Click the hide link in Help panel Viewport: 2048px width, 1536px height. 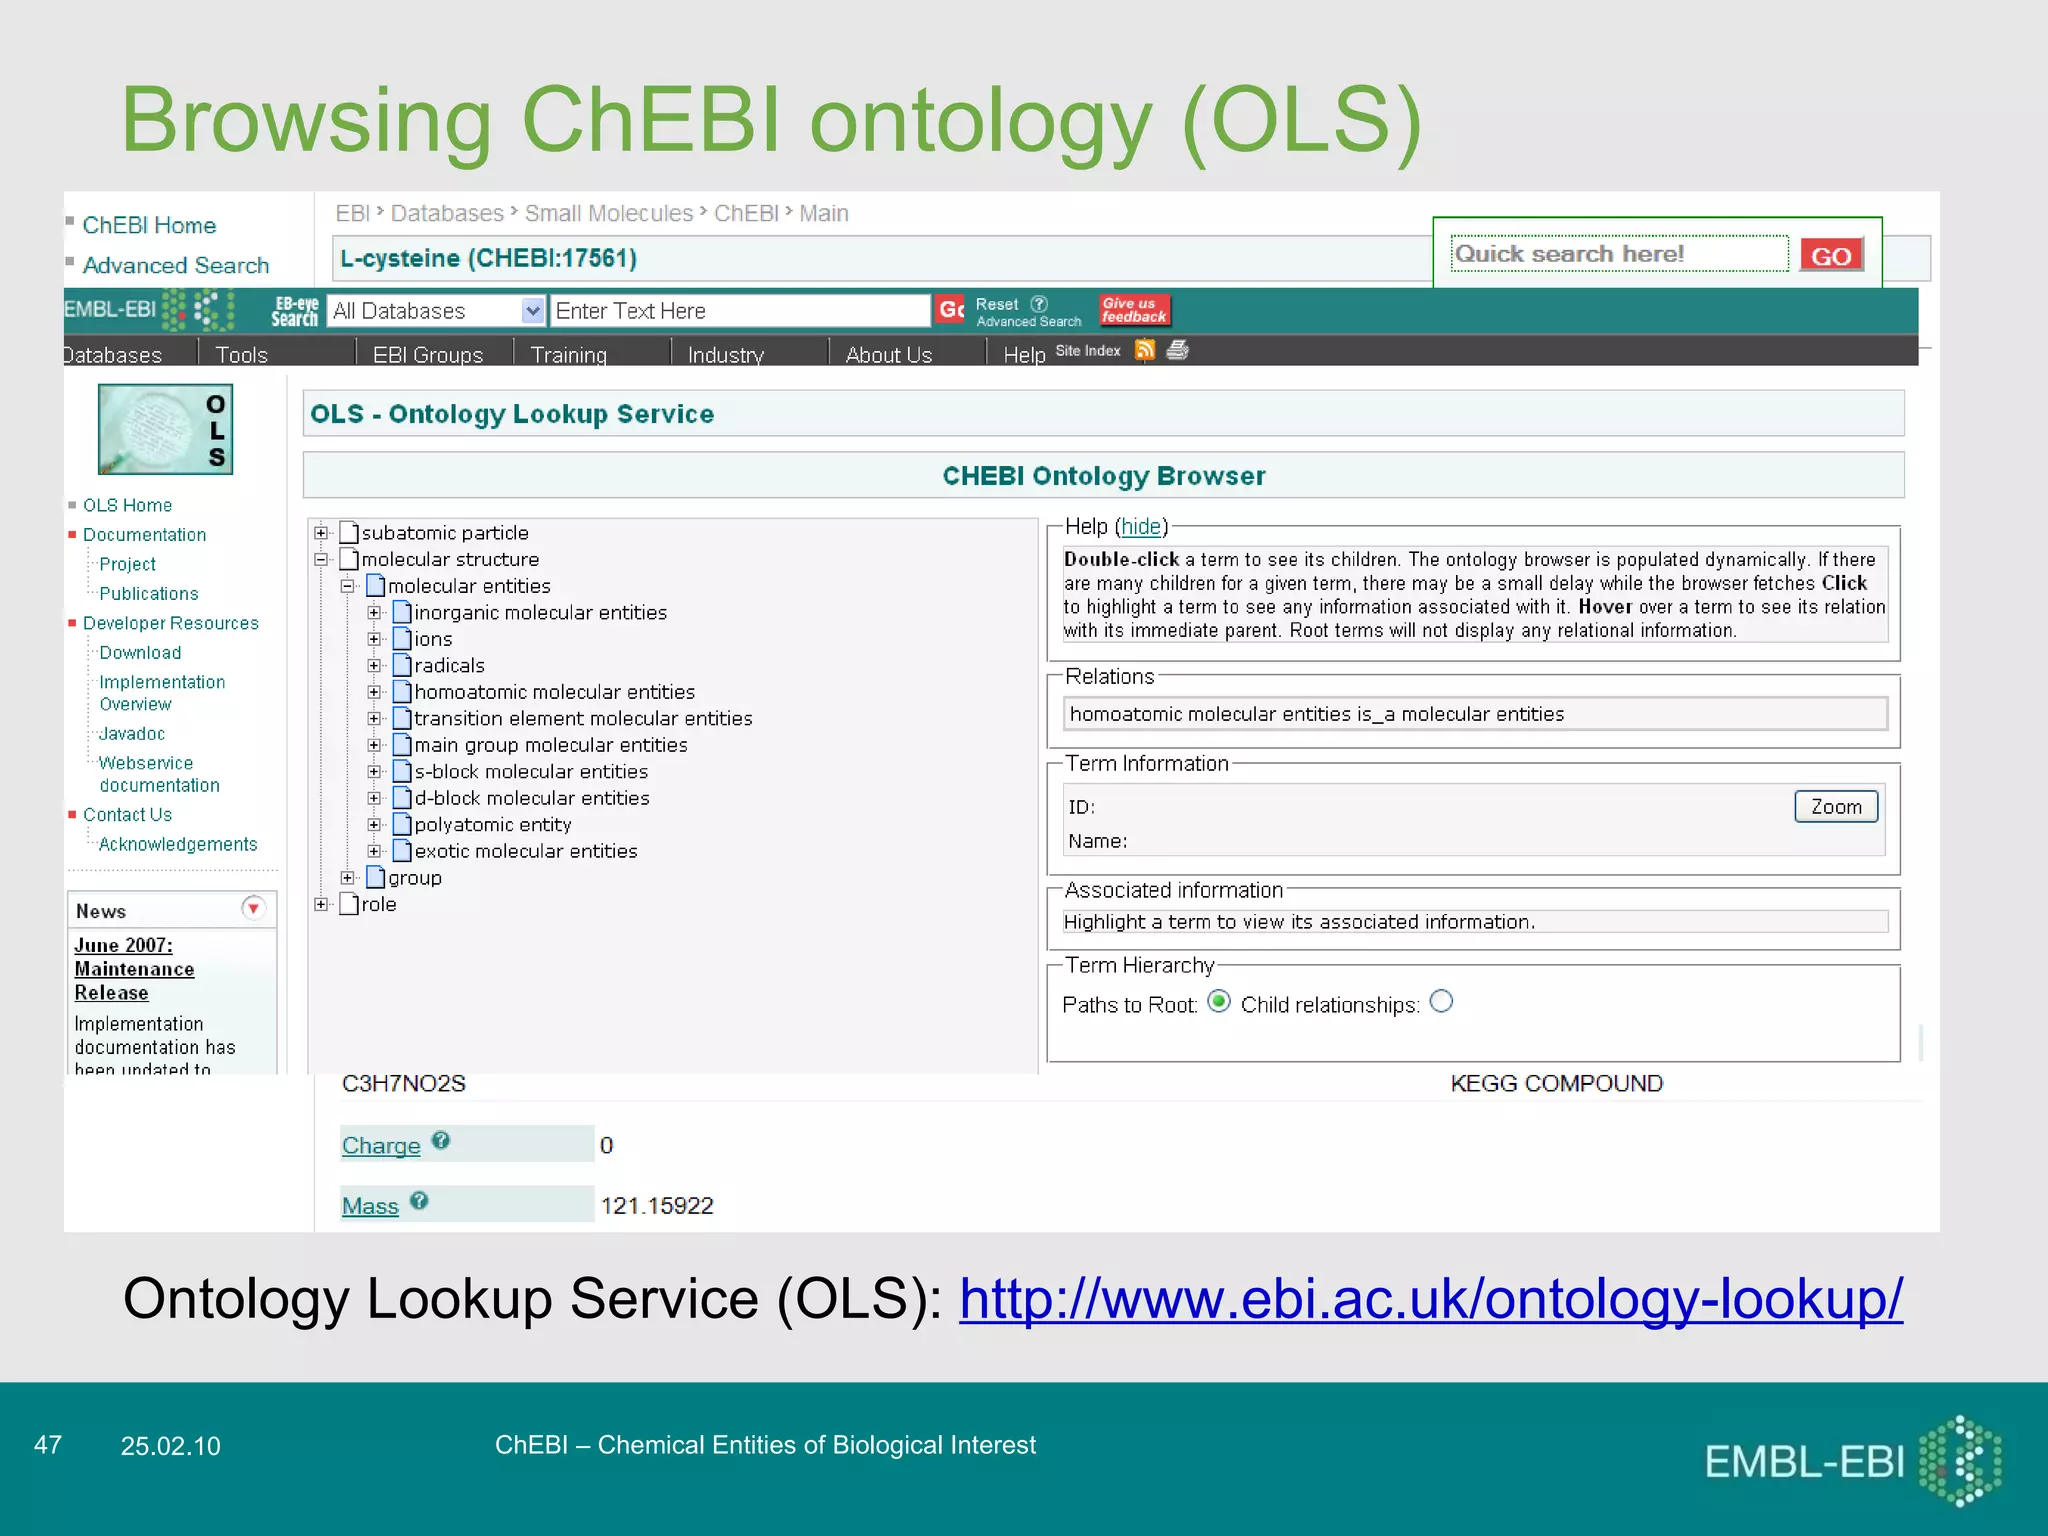(1141, 527)
